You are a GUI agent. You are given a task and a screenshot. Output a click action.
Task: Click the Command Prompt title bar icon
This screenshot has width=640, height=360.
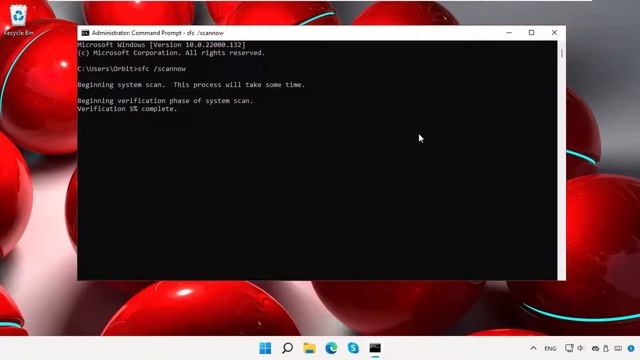pos(85,33)
